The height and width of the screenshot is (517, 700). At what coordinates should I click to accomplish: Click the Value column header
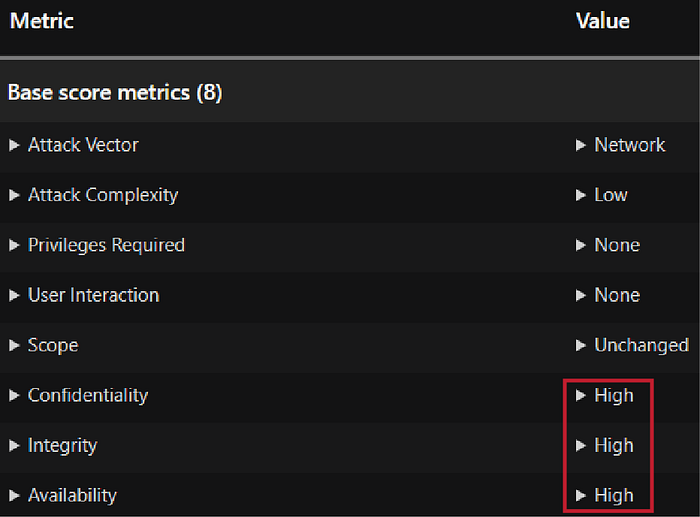coord(603,21)
